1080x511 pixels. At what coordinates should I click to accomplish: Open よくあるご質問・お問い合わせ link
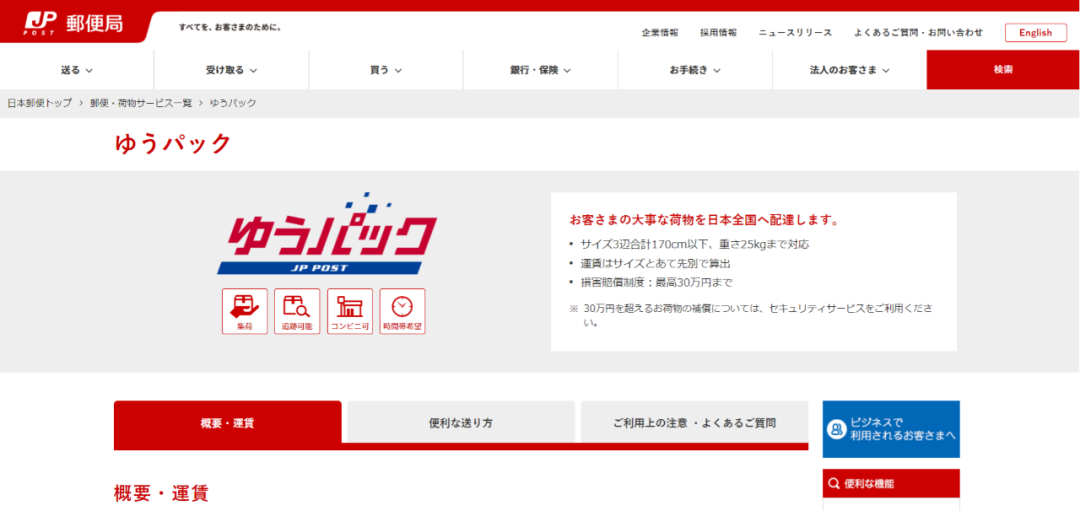(x=918, y=32)
